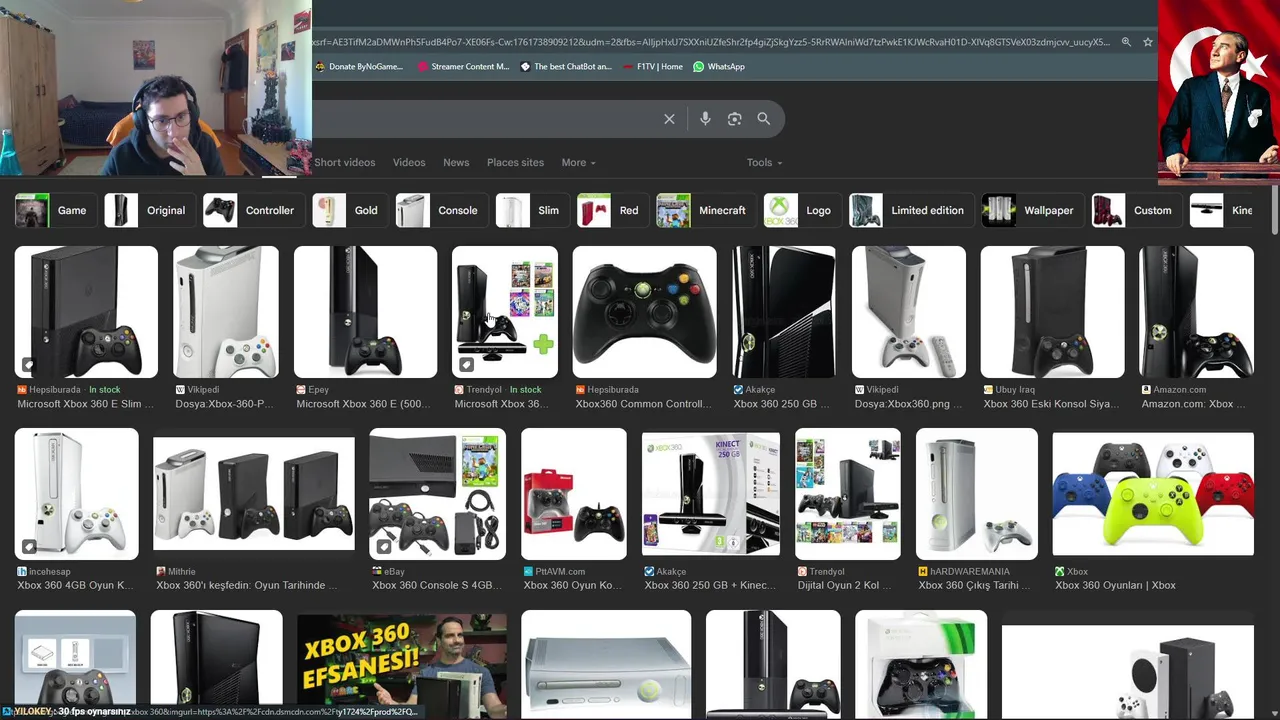This screenshot has height=720, width=1280.
Task: Open the Xbox 360 Oyunları colorful controllers image
Action: [x=1153, y=494]
